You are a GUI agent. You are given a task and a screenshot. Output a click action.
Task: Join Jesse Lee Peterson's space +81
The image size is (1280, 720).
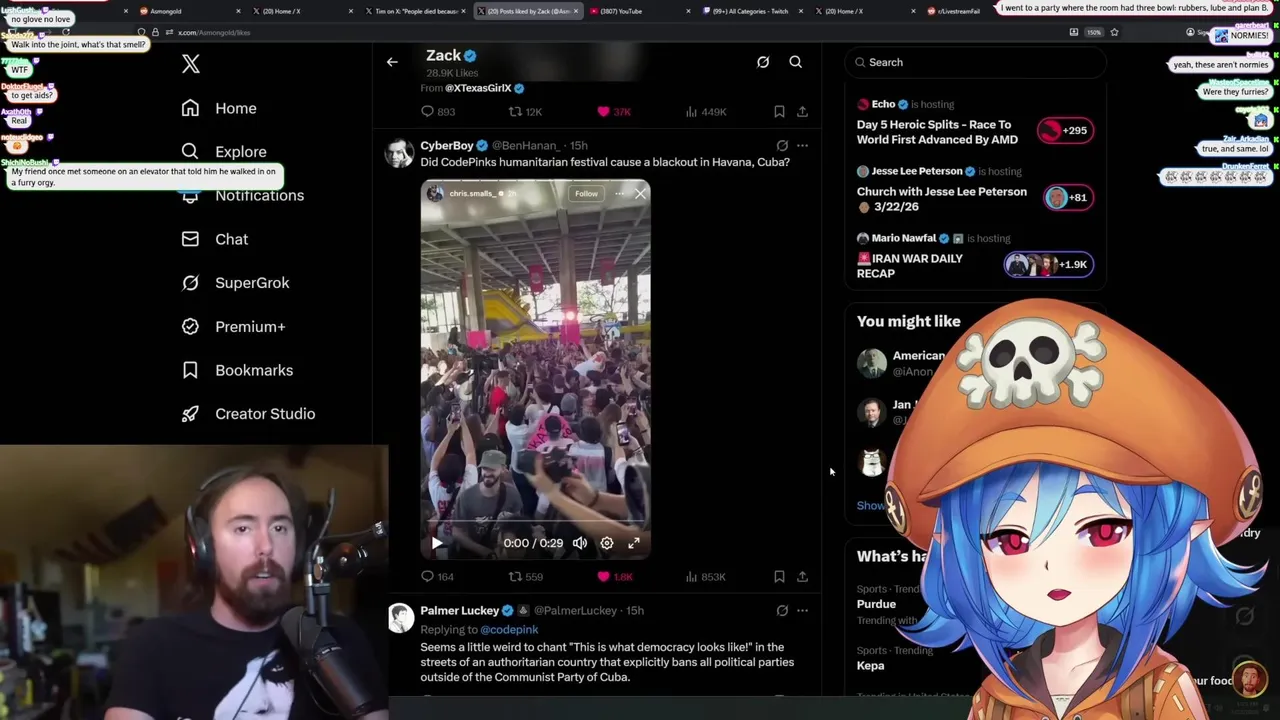1067,197
